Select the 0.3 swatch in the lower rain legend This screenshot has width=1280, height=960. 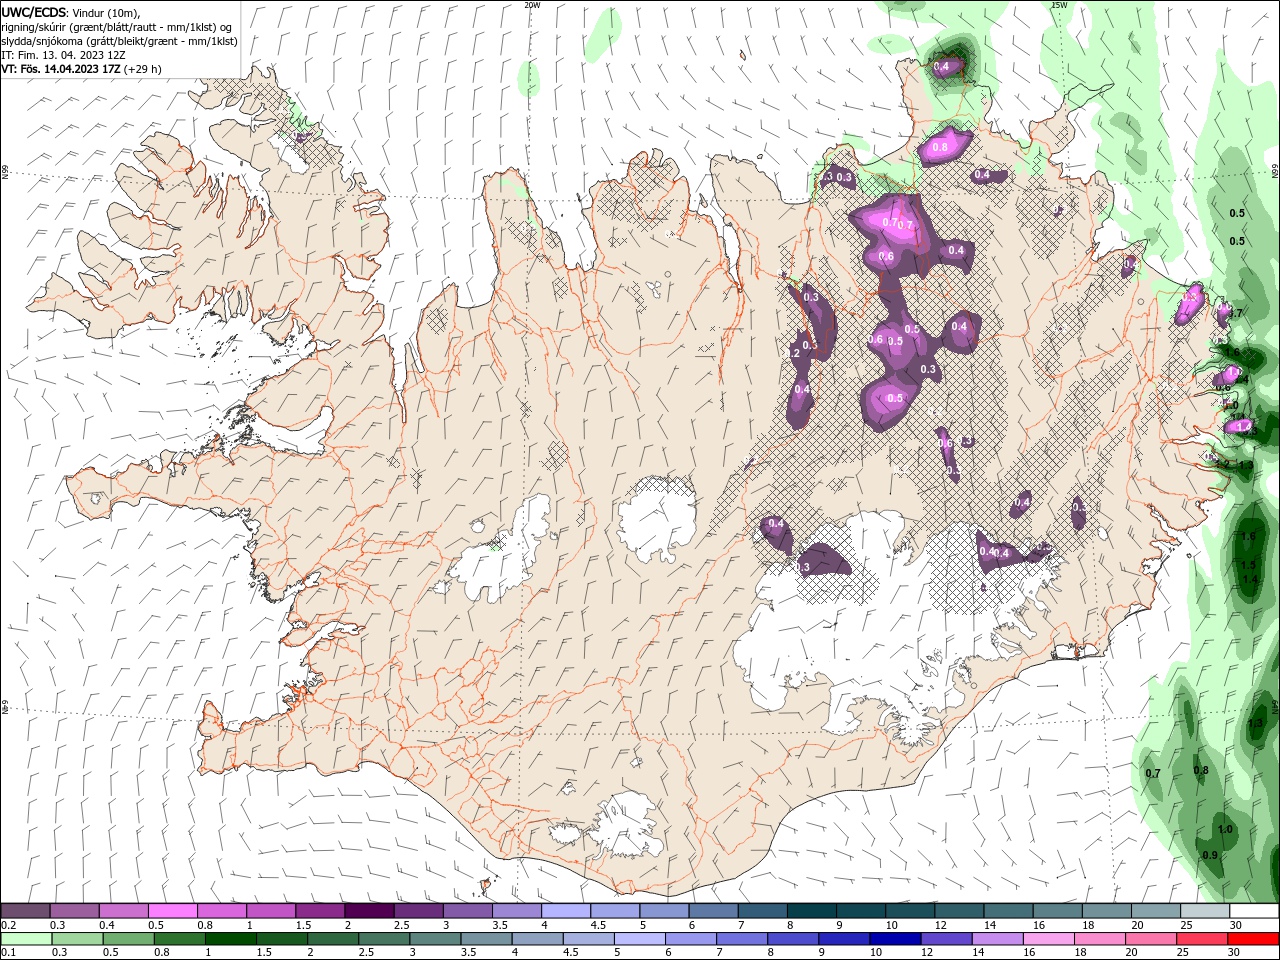pos(77,939)
